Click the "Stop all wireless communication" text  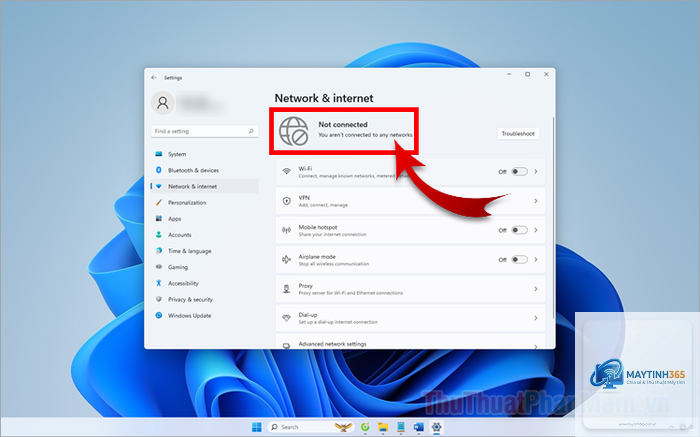(x=333, y=264)
